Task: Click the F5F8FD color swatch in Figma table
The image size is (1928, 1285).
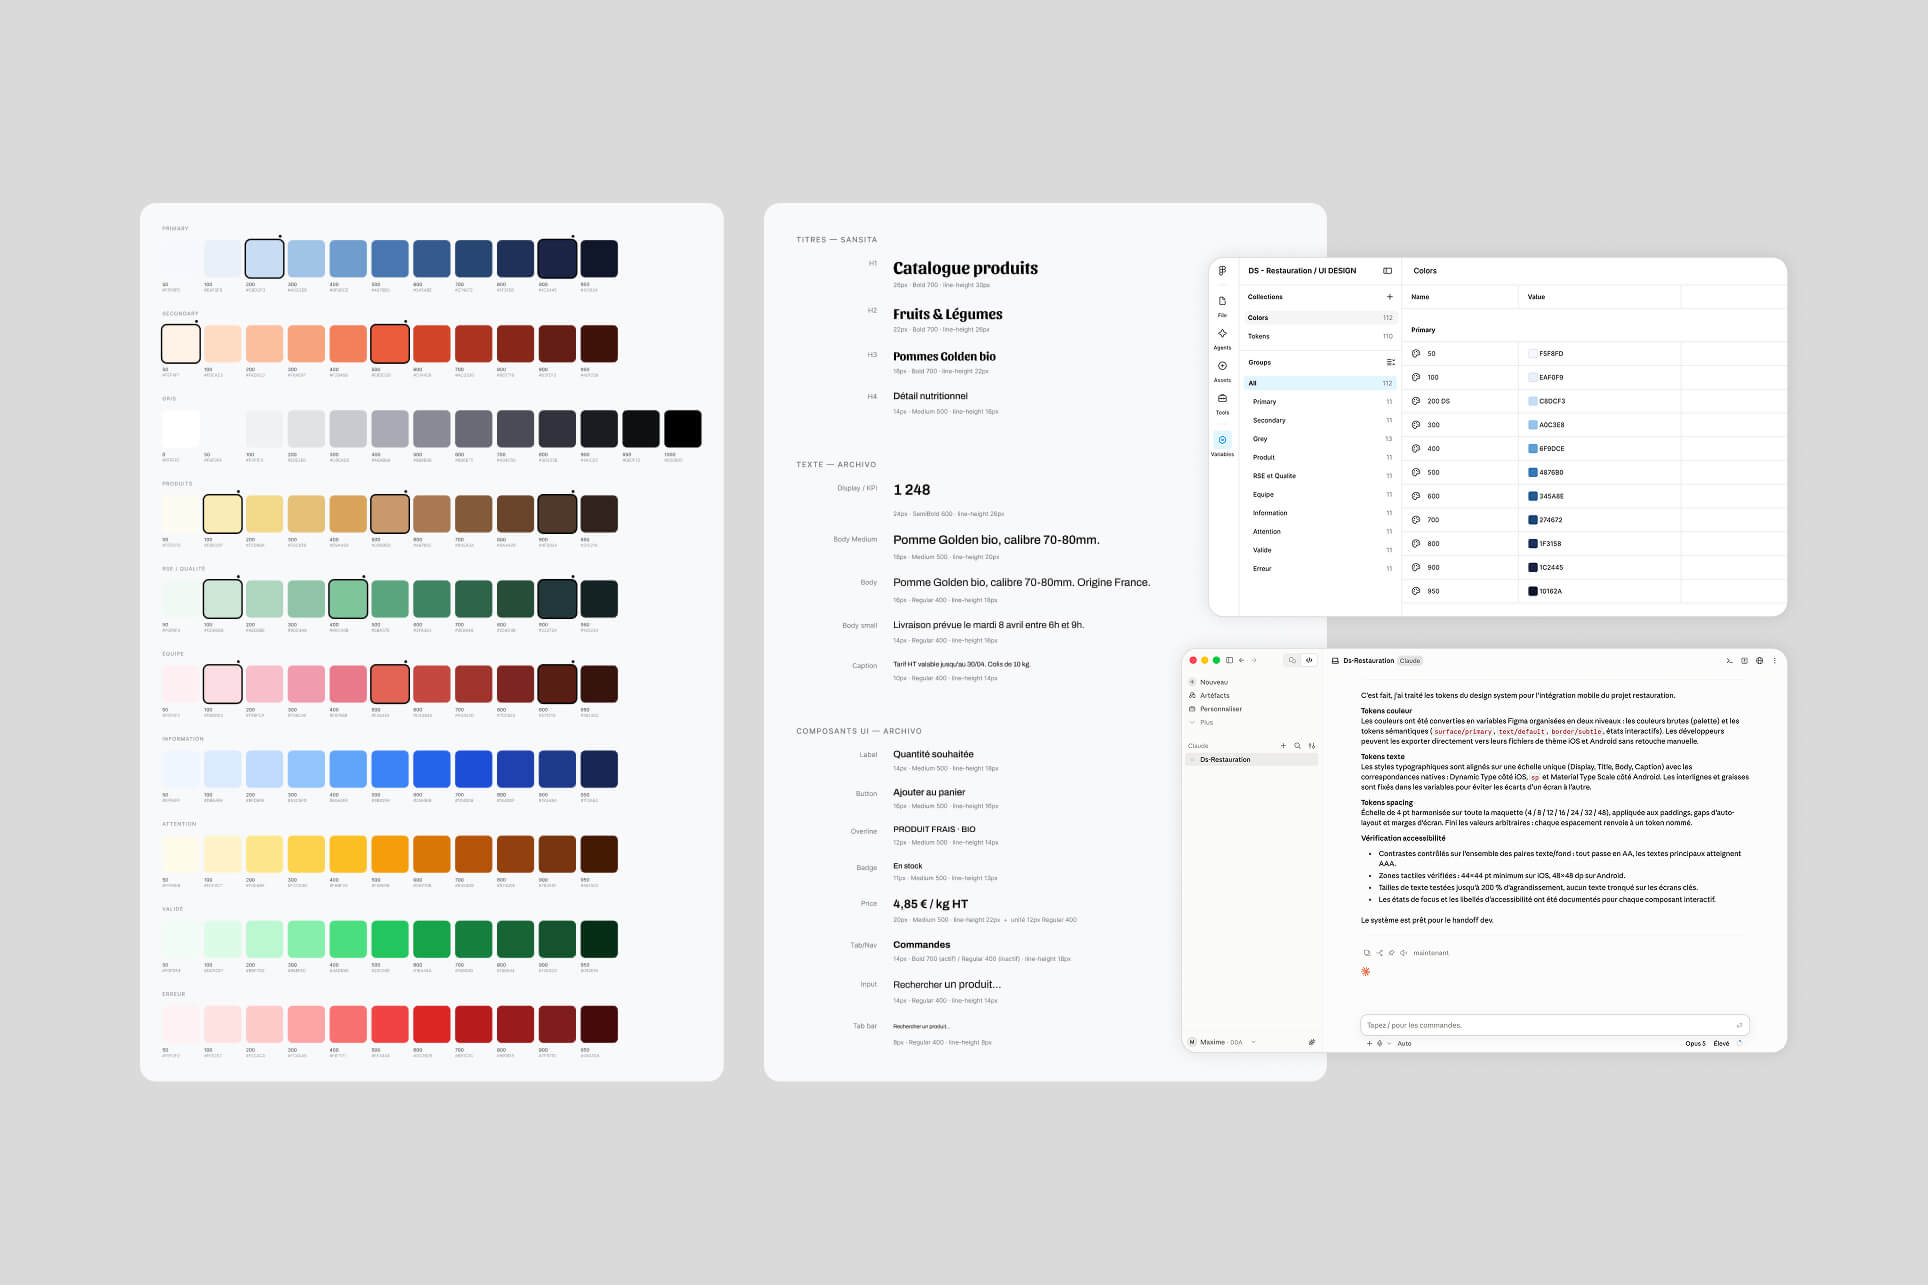Action: click(1533, 353)
